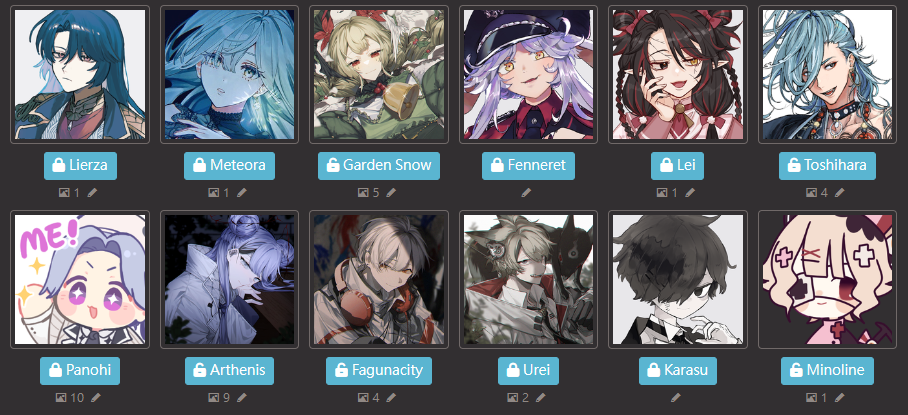
Task: Click the image icon beneath Urei
Action: click(512, 397)
